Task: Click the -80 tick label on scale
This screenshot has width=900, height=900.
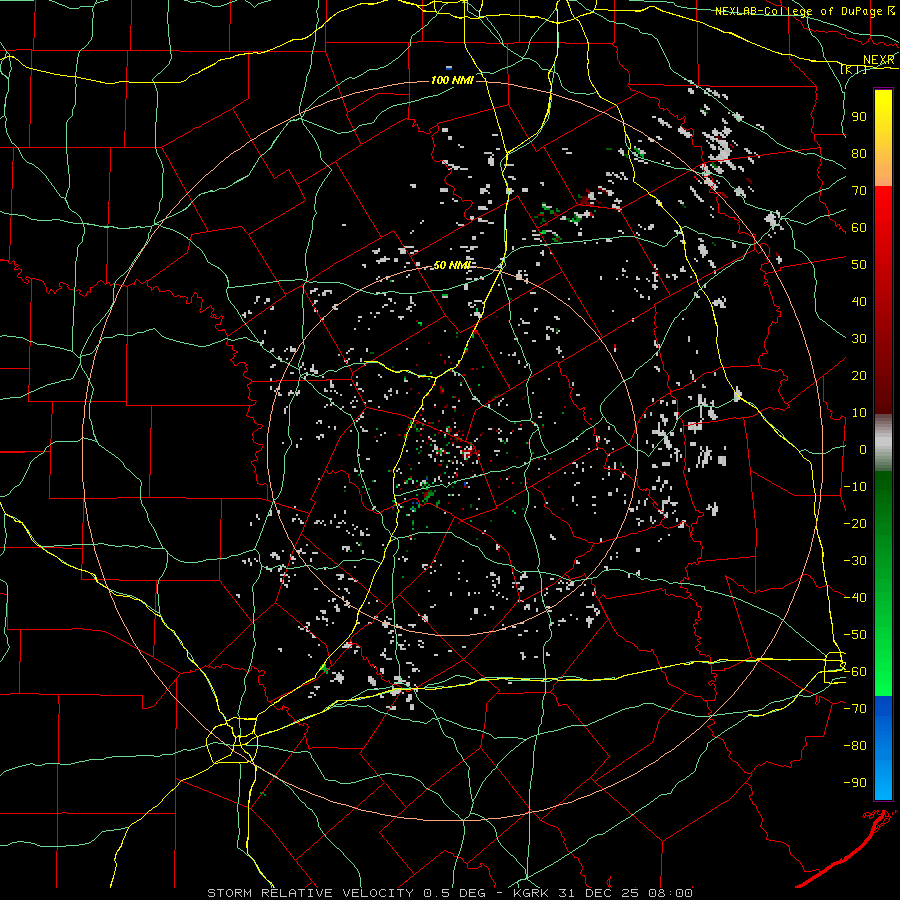Action: pos(855,746)
